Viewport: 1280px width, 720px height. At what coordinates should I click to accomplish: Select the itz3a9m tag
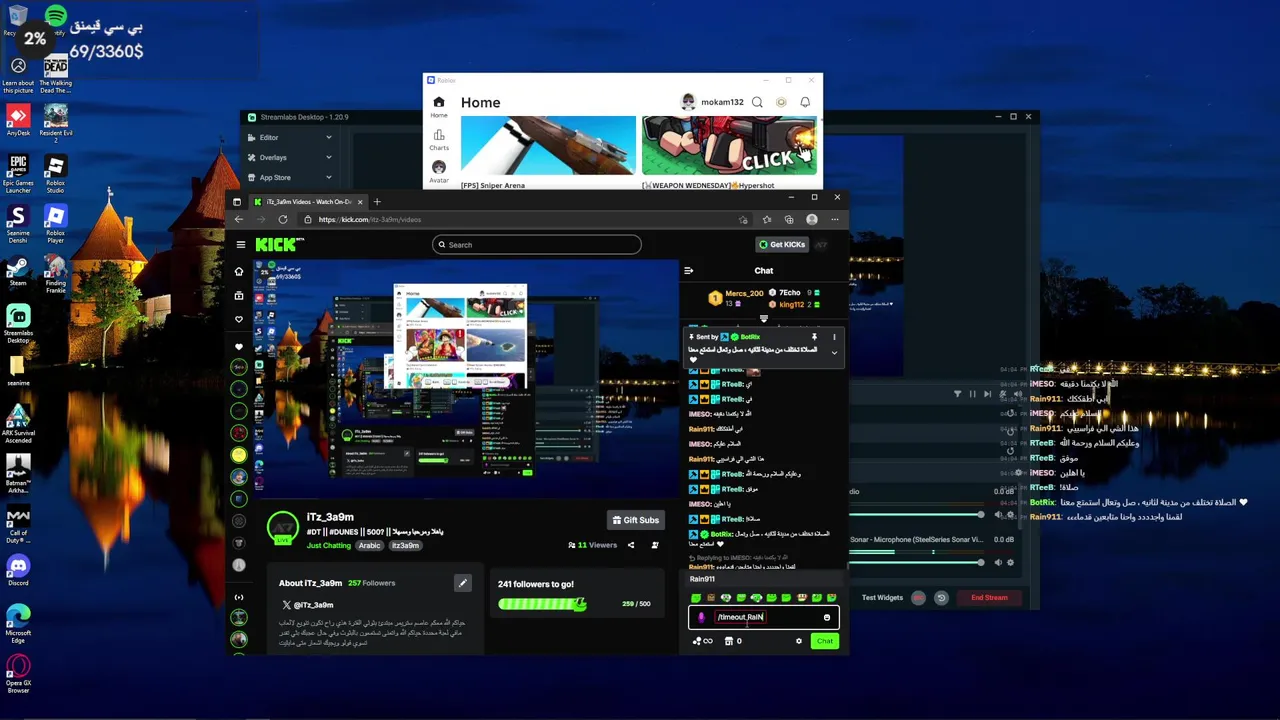point(405,545)
